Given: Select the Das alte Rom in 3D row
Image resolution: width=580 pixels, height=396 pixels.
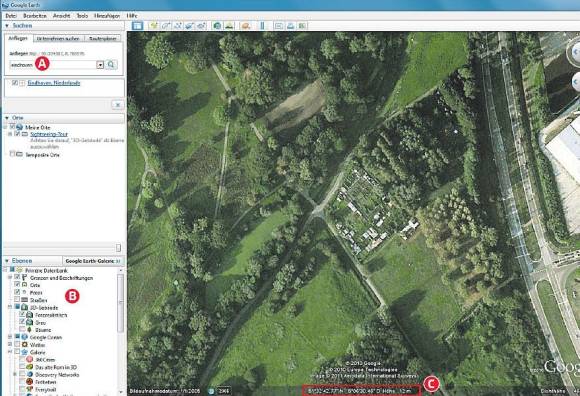Looking at the screenshot, I should tap(55, 367).
